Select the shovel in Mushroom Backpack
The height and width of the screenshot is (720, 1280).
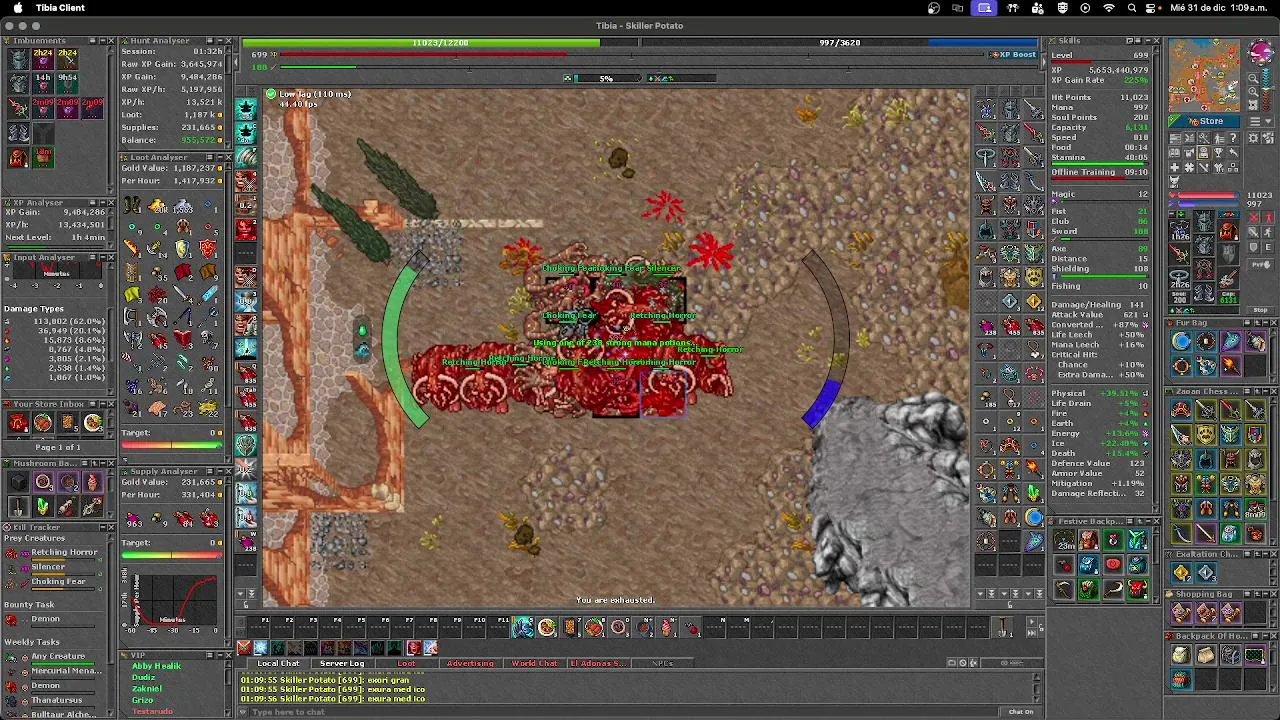click(18, 507)
